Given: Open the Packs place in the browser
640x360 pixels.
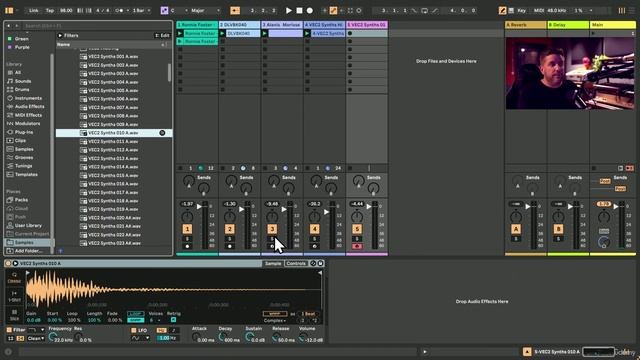Looking at the screenshot, I should point(21,200).
